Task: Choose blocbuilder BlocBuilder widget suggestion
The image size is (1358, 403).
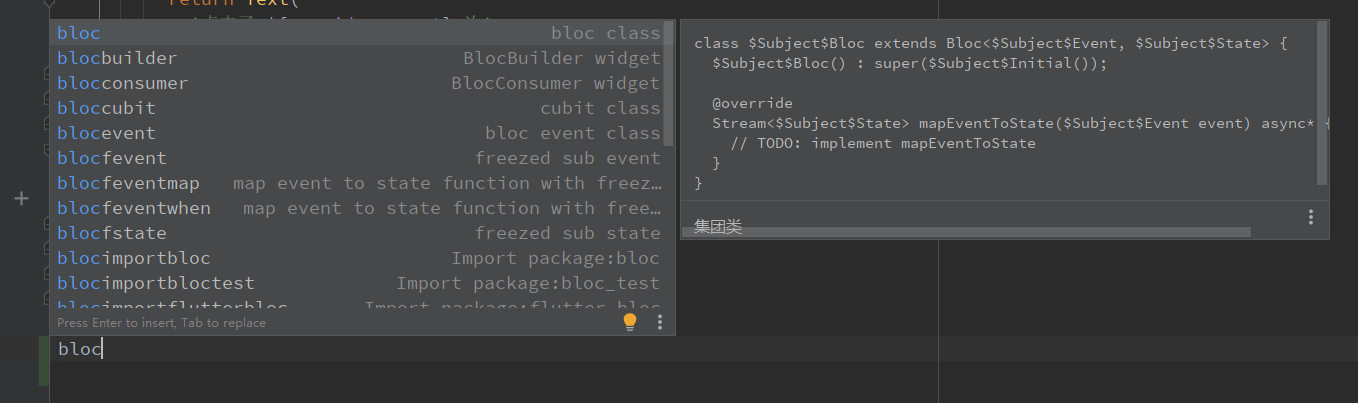Action: click(x=358, y=58)
